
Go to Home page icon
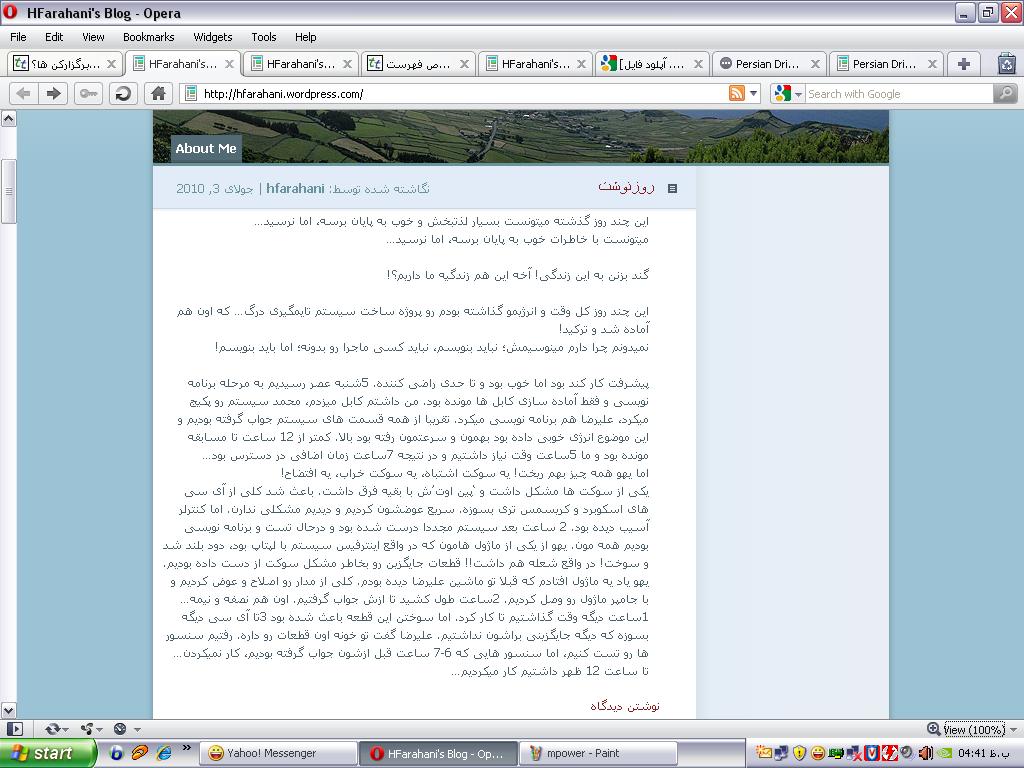[x=157, y=93]
